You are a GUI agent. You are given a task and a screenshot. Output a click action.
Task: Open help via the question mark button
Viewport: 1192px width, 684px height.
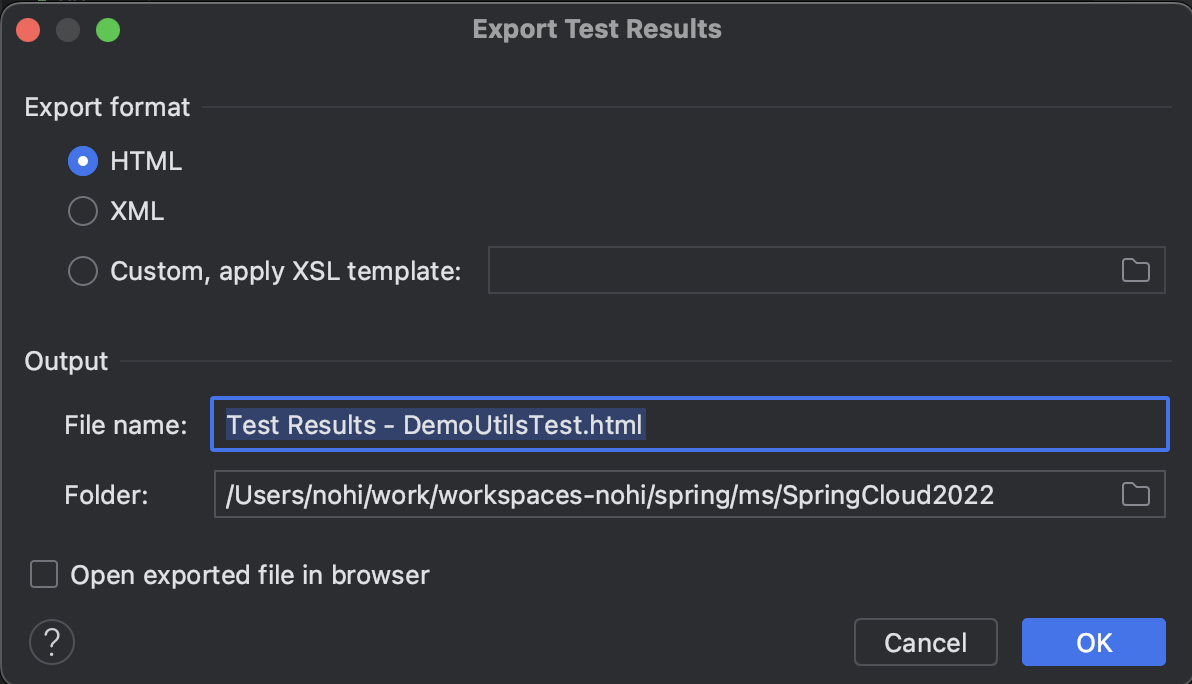click(52, 642)
